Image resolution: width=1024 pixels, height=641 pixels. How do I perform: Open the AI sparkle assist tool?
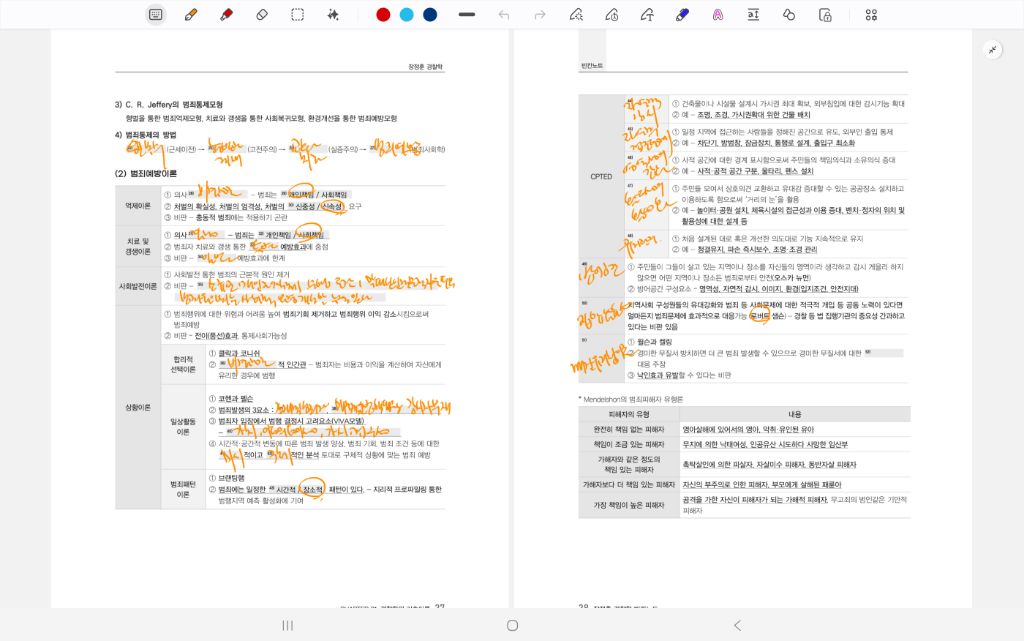coord(333,14)
